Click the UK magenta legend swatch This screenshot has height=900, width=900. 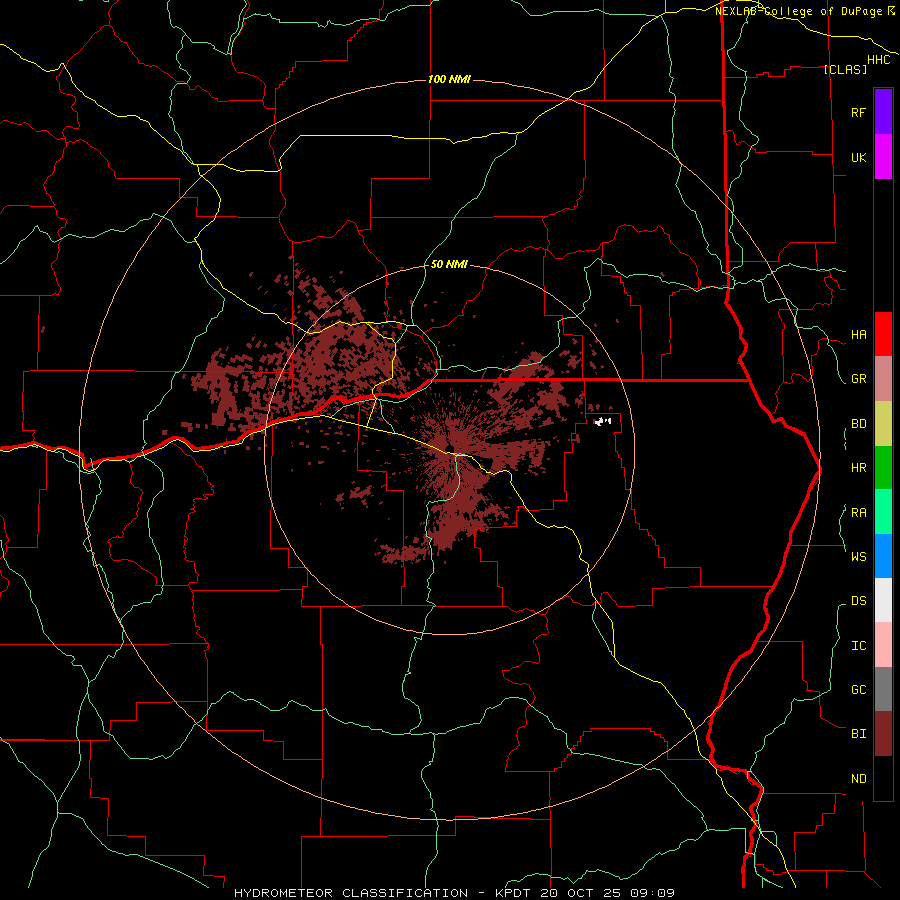pos(883,157)
